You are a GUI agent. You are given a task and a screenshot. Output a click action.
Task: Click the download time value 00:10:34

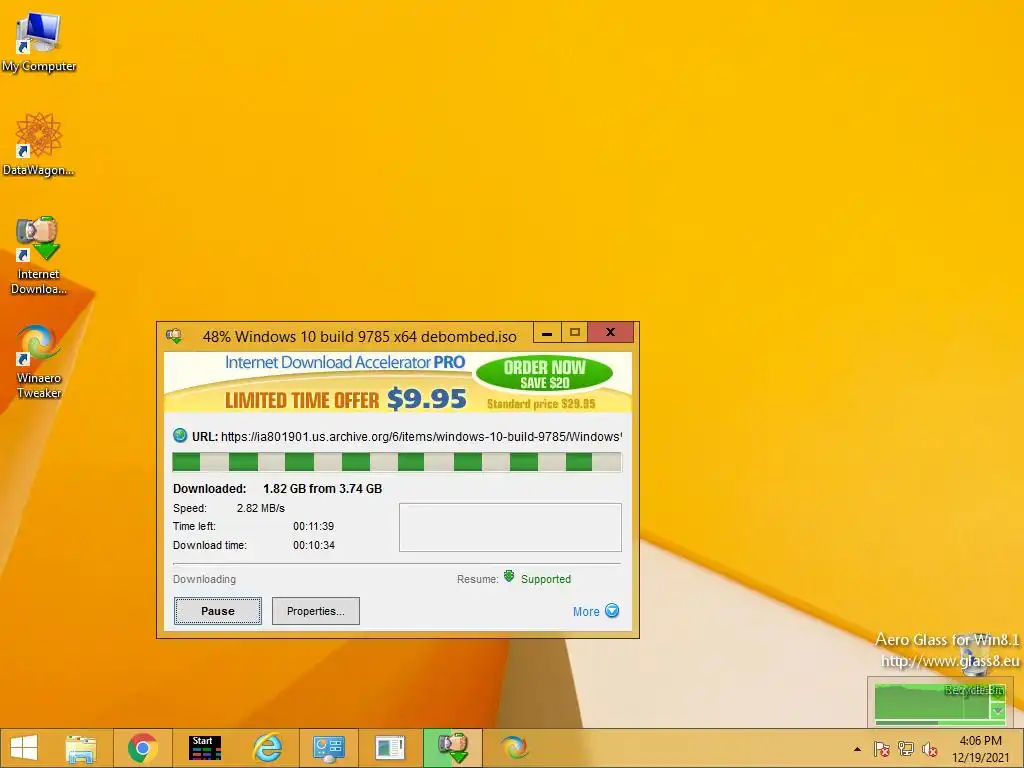click(x=313, y=545)
